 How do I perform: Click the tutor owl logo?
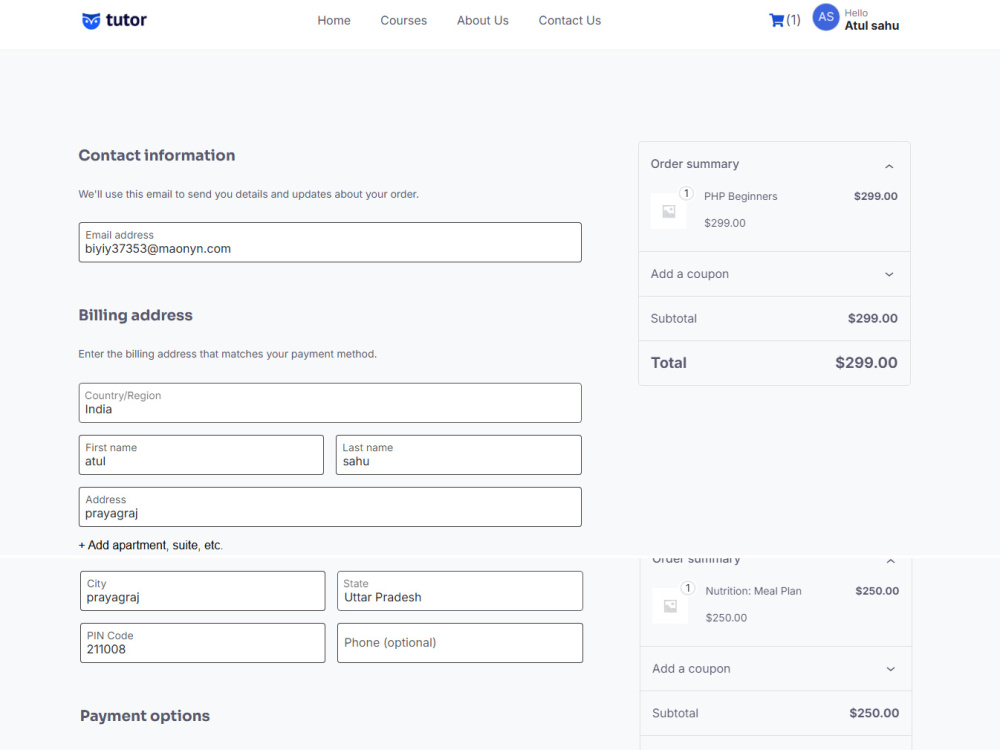coord(114,20)
